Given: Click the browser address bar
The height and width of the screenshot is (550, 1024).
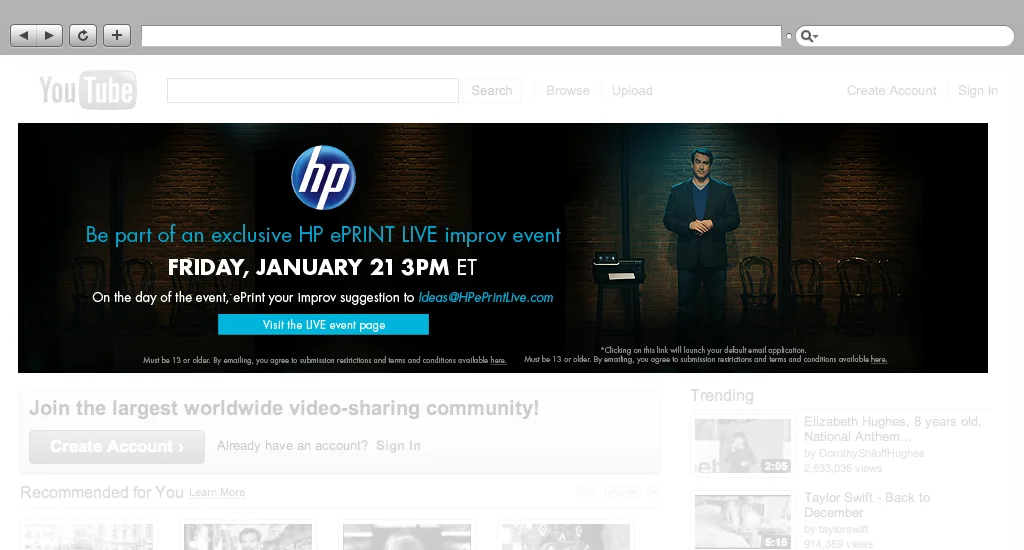Looking at the screenshot, I should (x=461, y=36).
